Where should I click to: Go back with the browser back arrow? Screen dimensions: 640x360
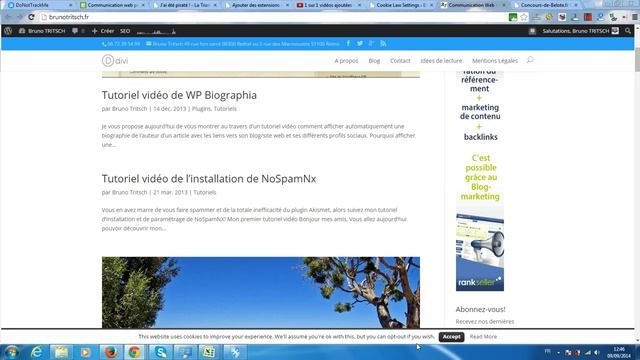(9, 17)
